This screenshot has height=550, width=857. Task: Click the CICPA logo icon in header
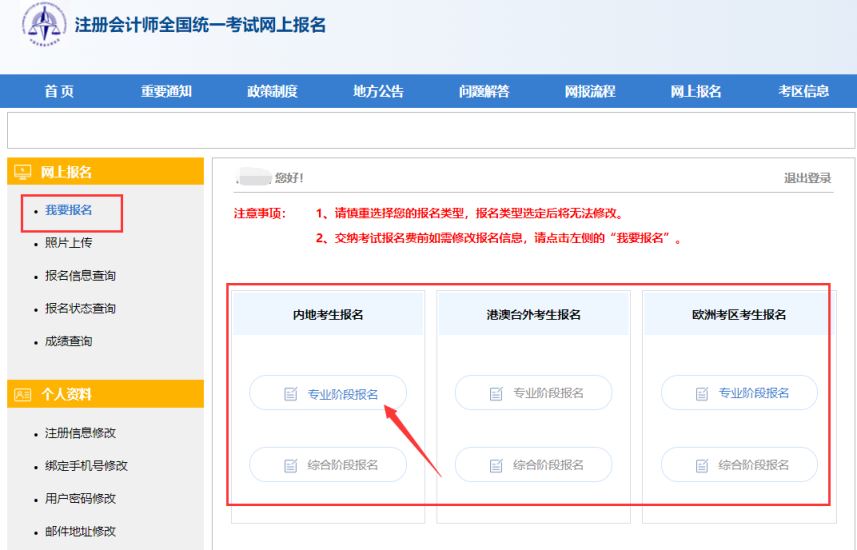tap(40, 24)
